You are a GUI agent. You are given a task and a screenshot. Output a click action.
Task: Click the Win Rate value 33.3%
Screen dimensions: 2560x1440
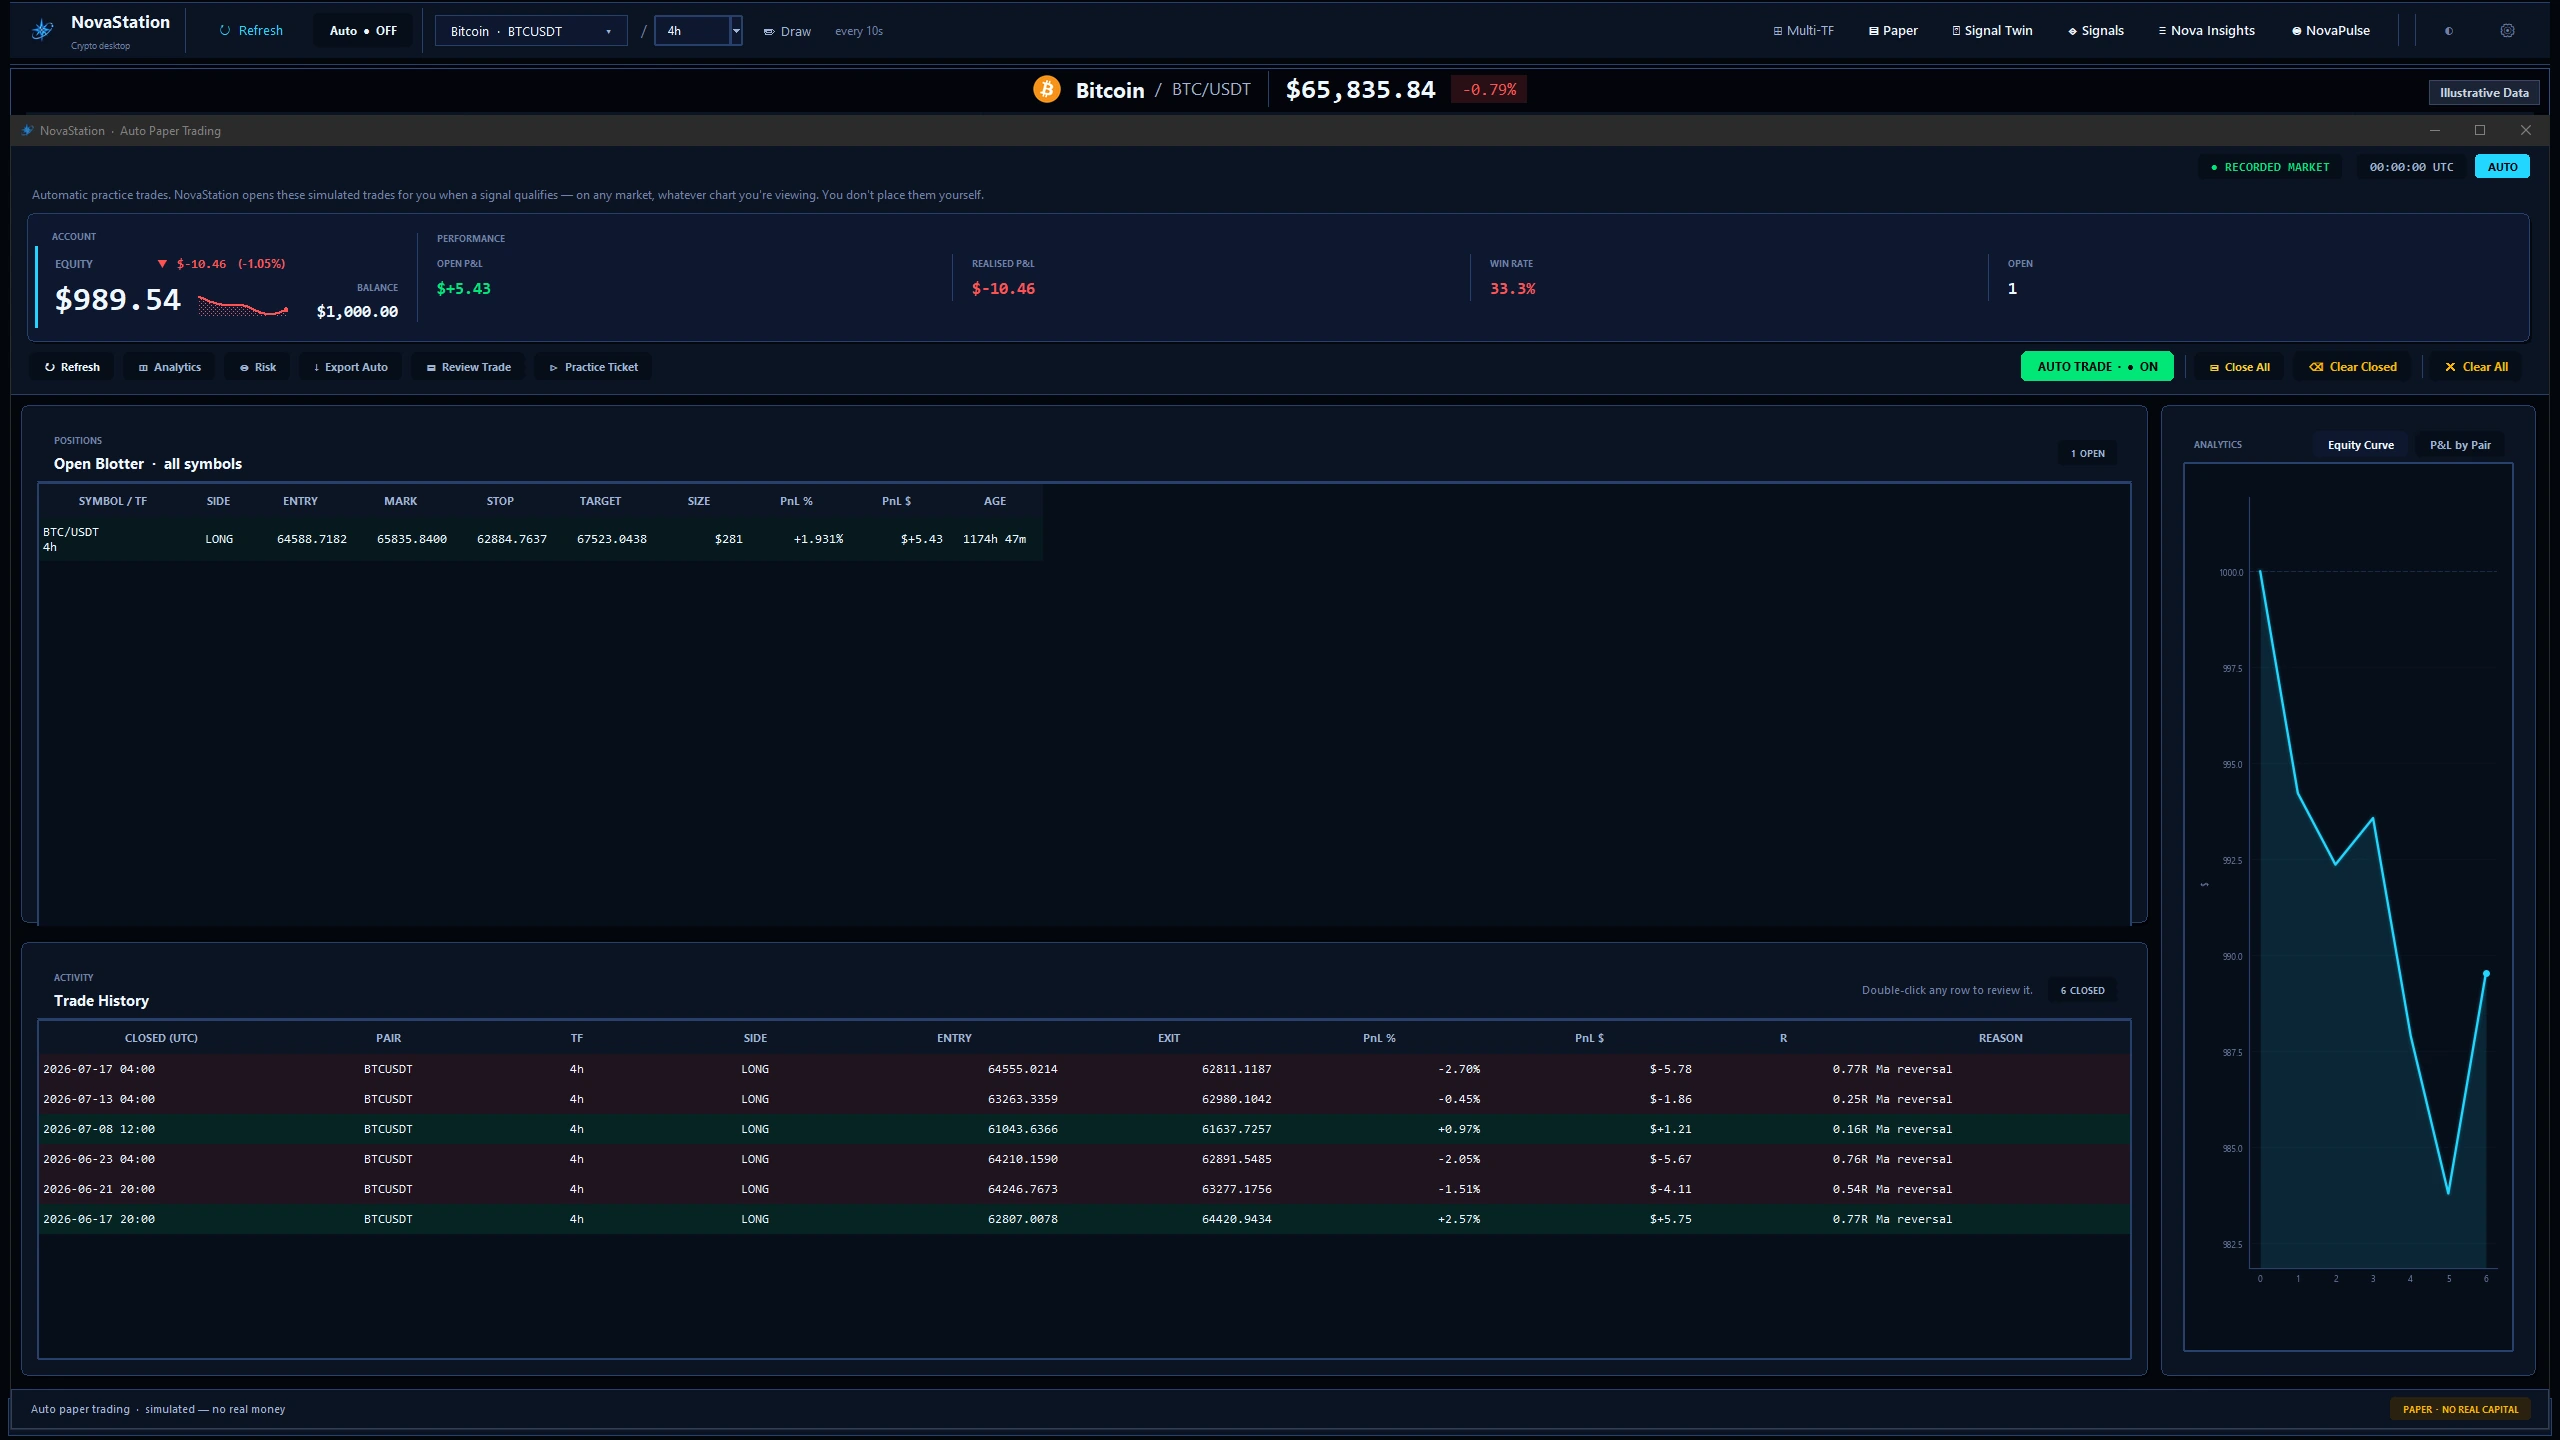[1512, 289]
